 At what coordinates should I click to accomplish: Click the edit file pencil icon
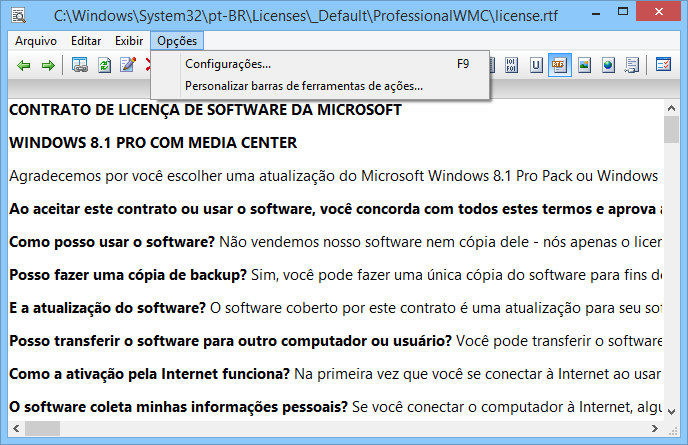[x=128, y=65]
